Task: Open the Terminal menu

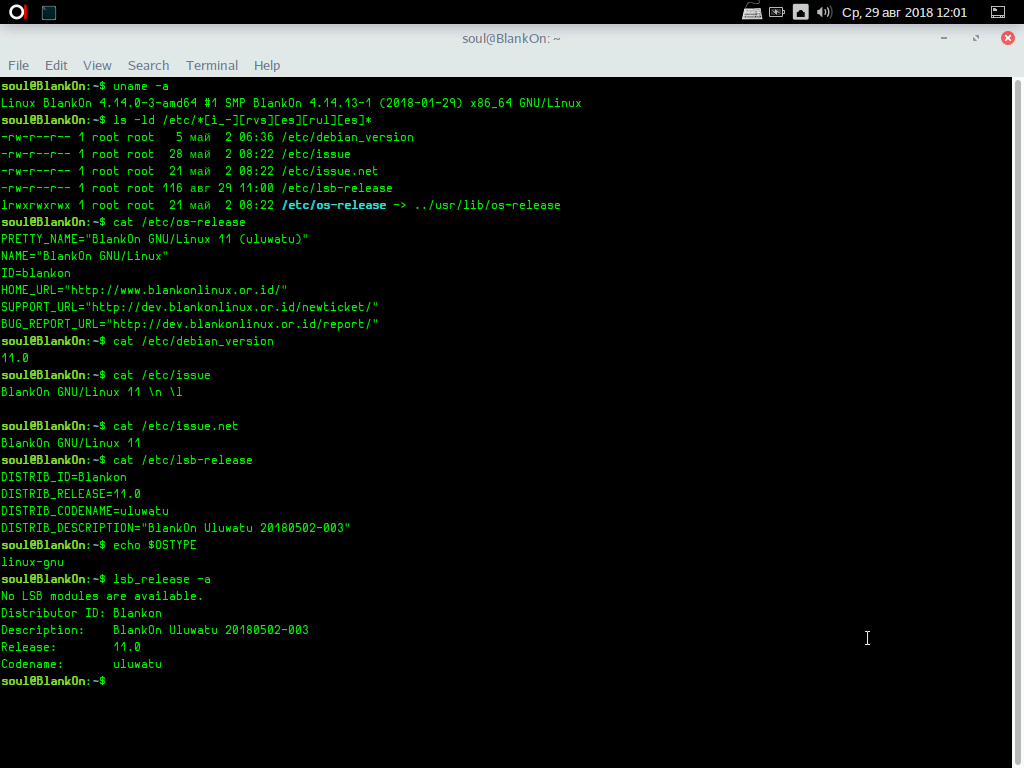Action: tap(212, 65)
